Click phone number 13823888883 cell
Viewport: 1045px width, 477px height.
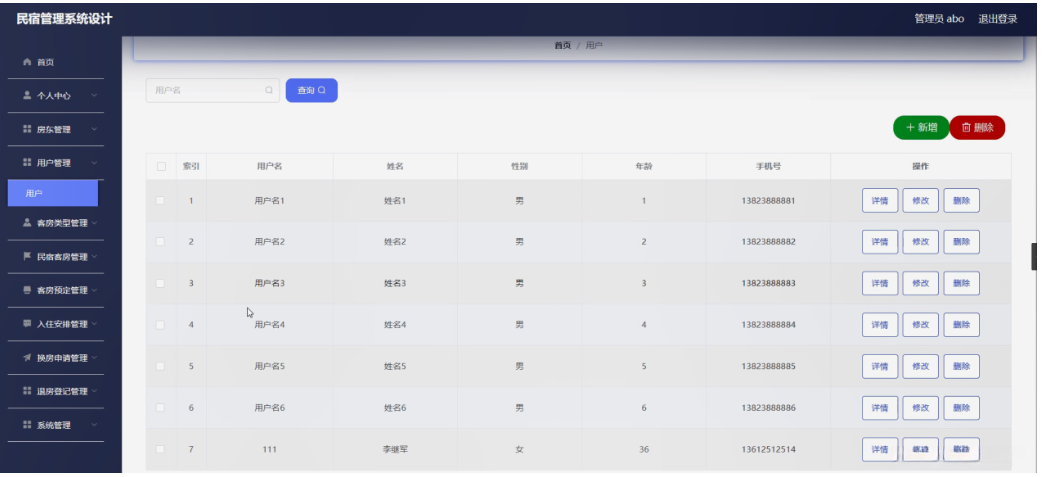768,283
